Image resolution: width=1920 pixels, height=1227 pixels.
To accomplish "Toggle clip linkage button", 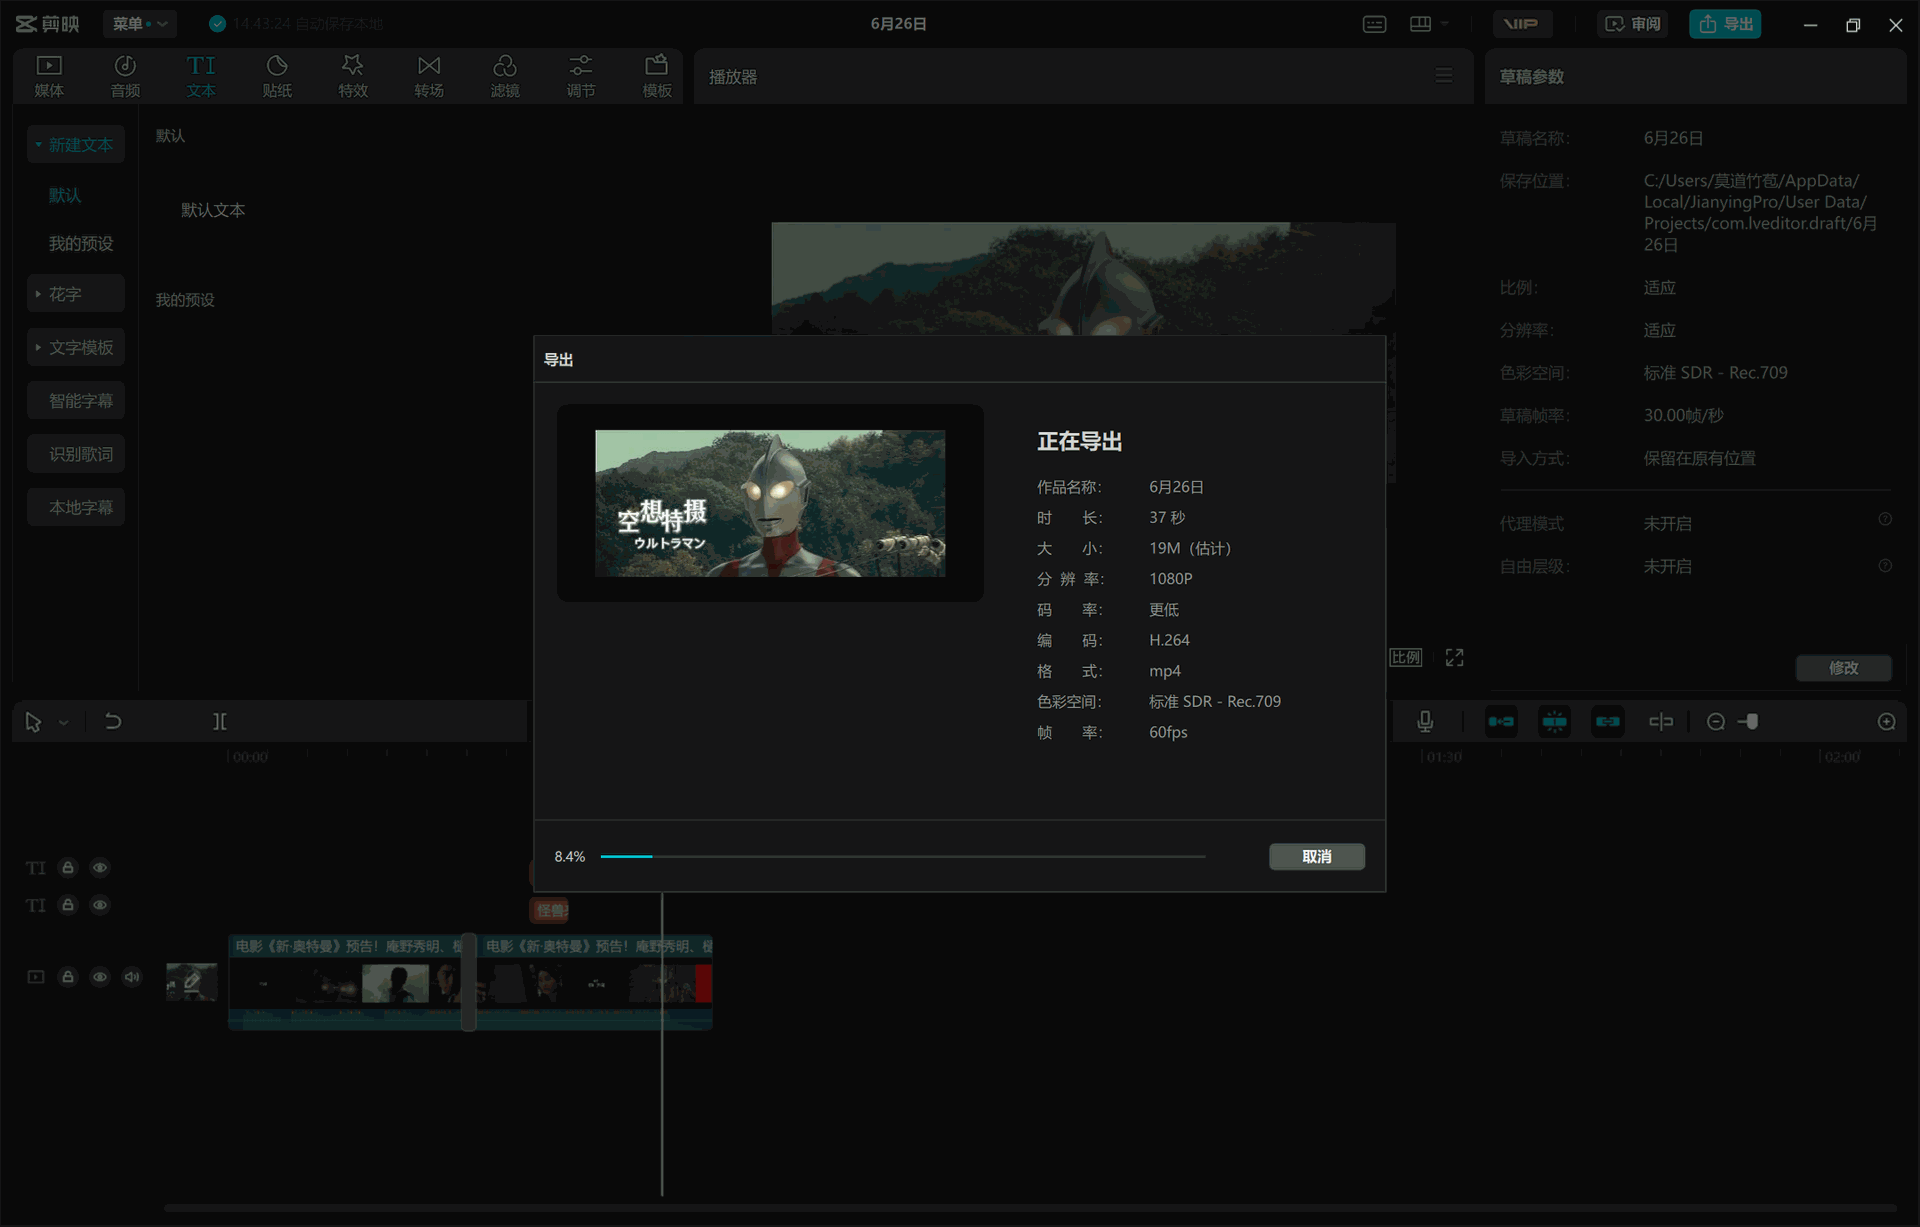I will tap(1607, 722).
